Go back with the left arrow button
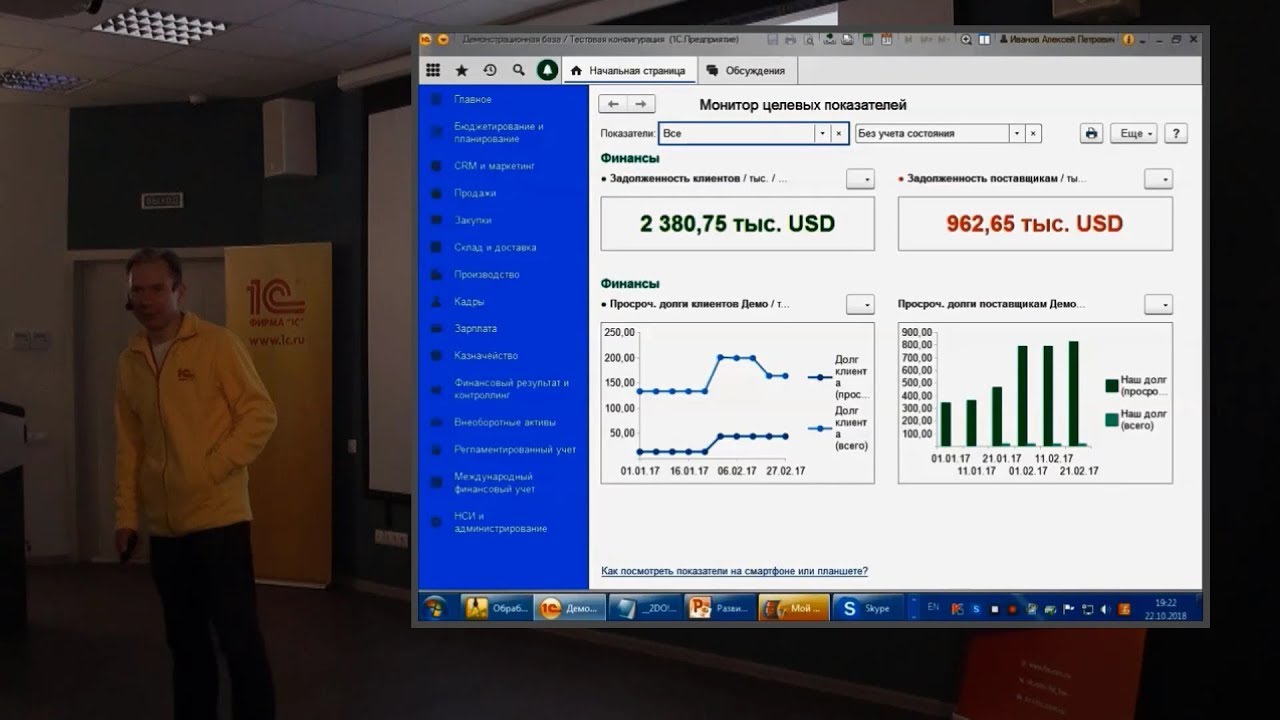This screenshot has width=1280, height=720. [613, 104]
